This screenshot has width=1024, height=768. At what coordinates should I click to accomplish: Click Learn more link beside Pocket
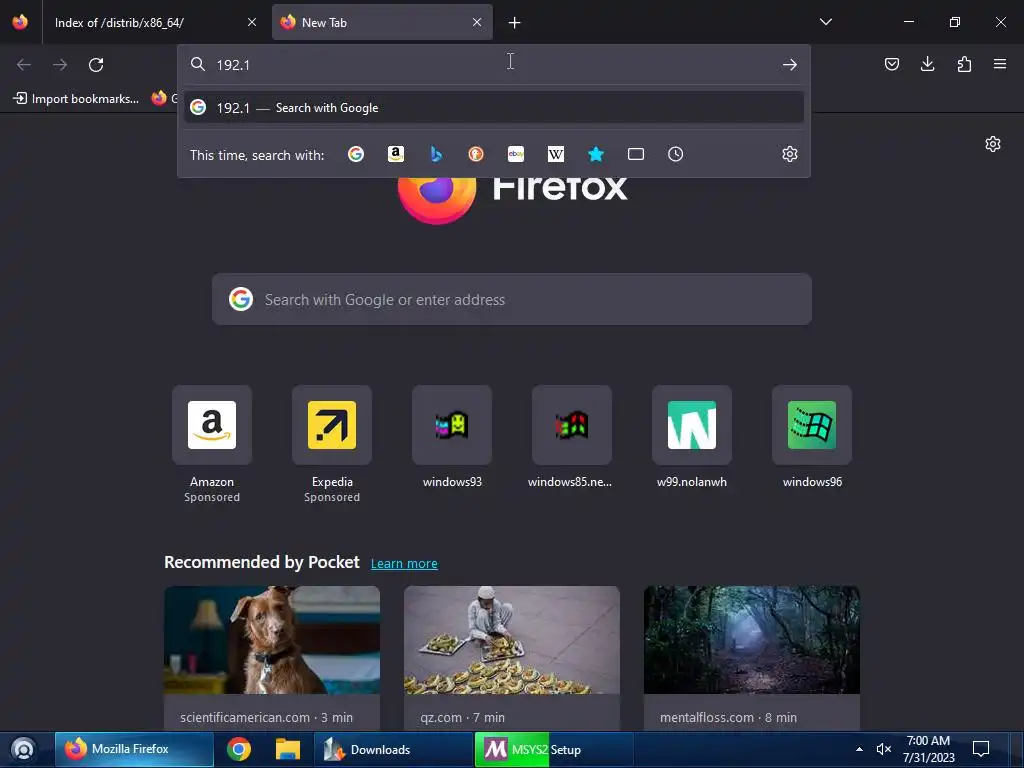click(x=404, y=564)
